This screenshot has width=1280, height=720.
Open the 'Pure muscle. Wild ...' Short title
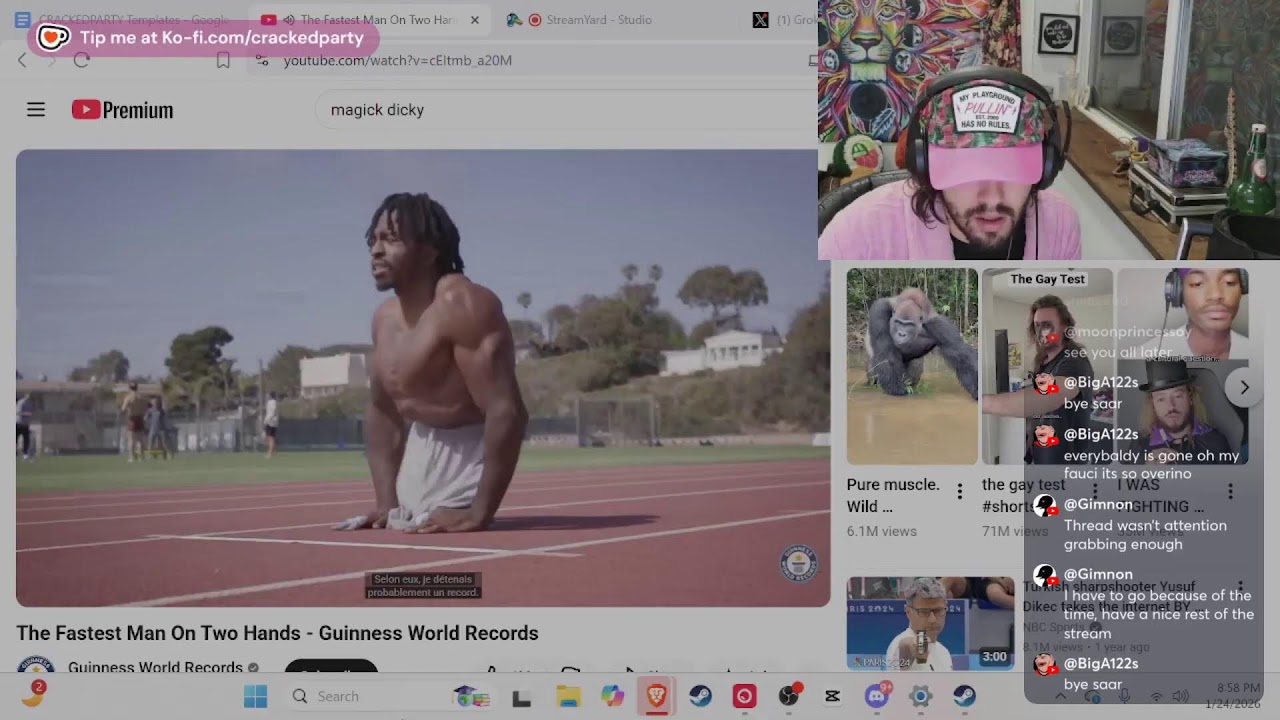coord(893,496)
